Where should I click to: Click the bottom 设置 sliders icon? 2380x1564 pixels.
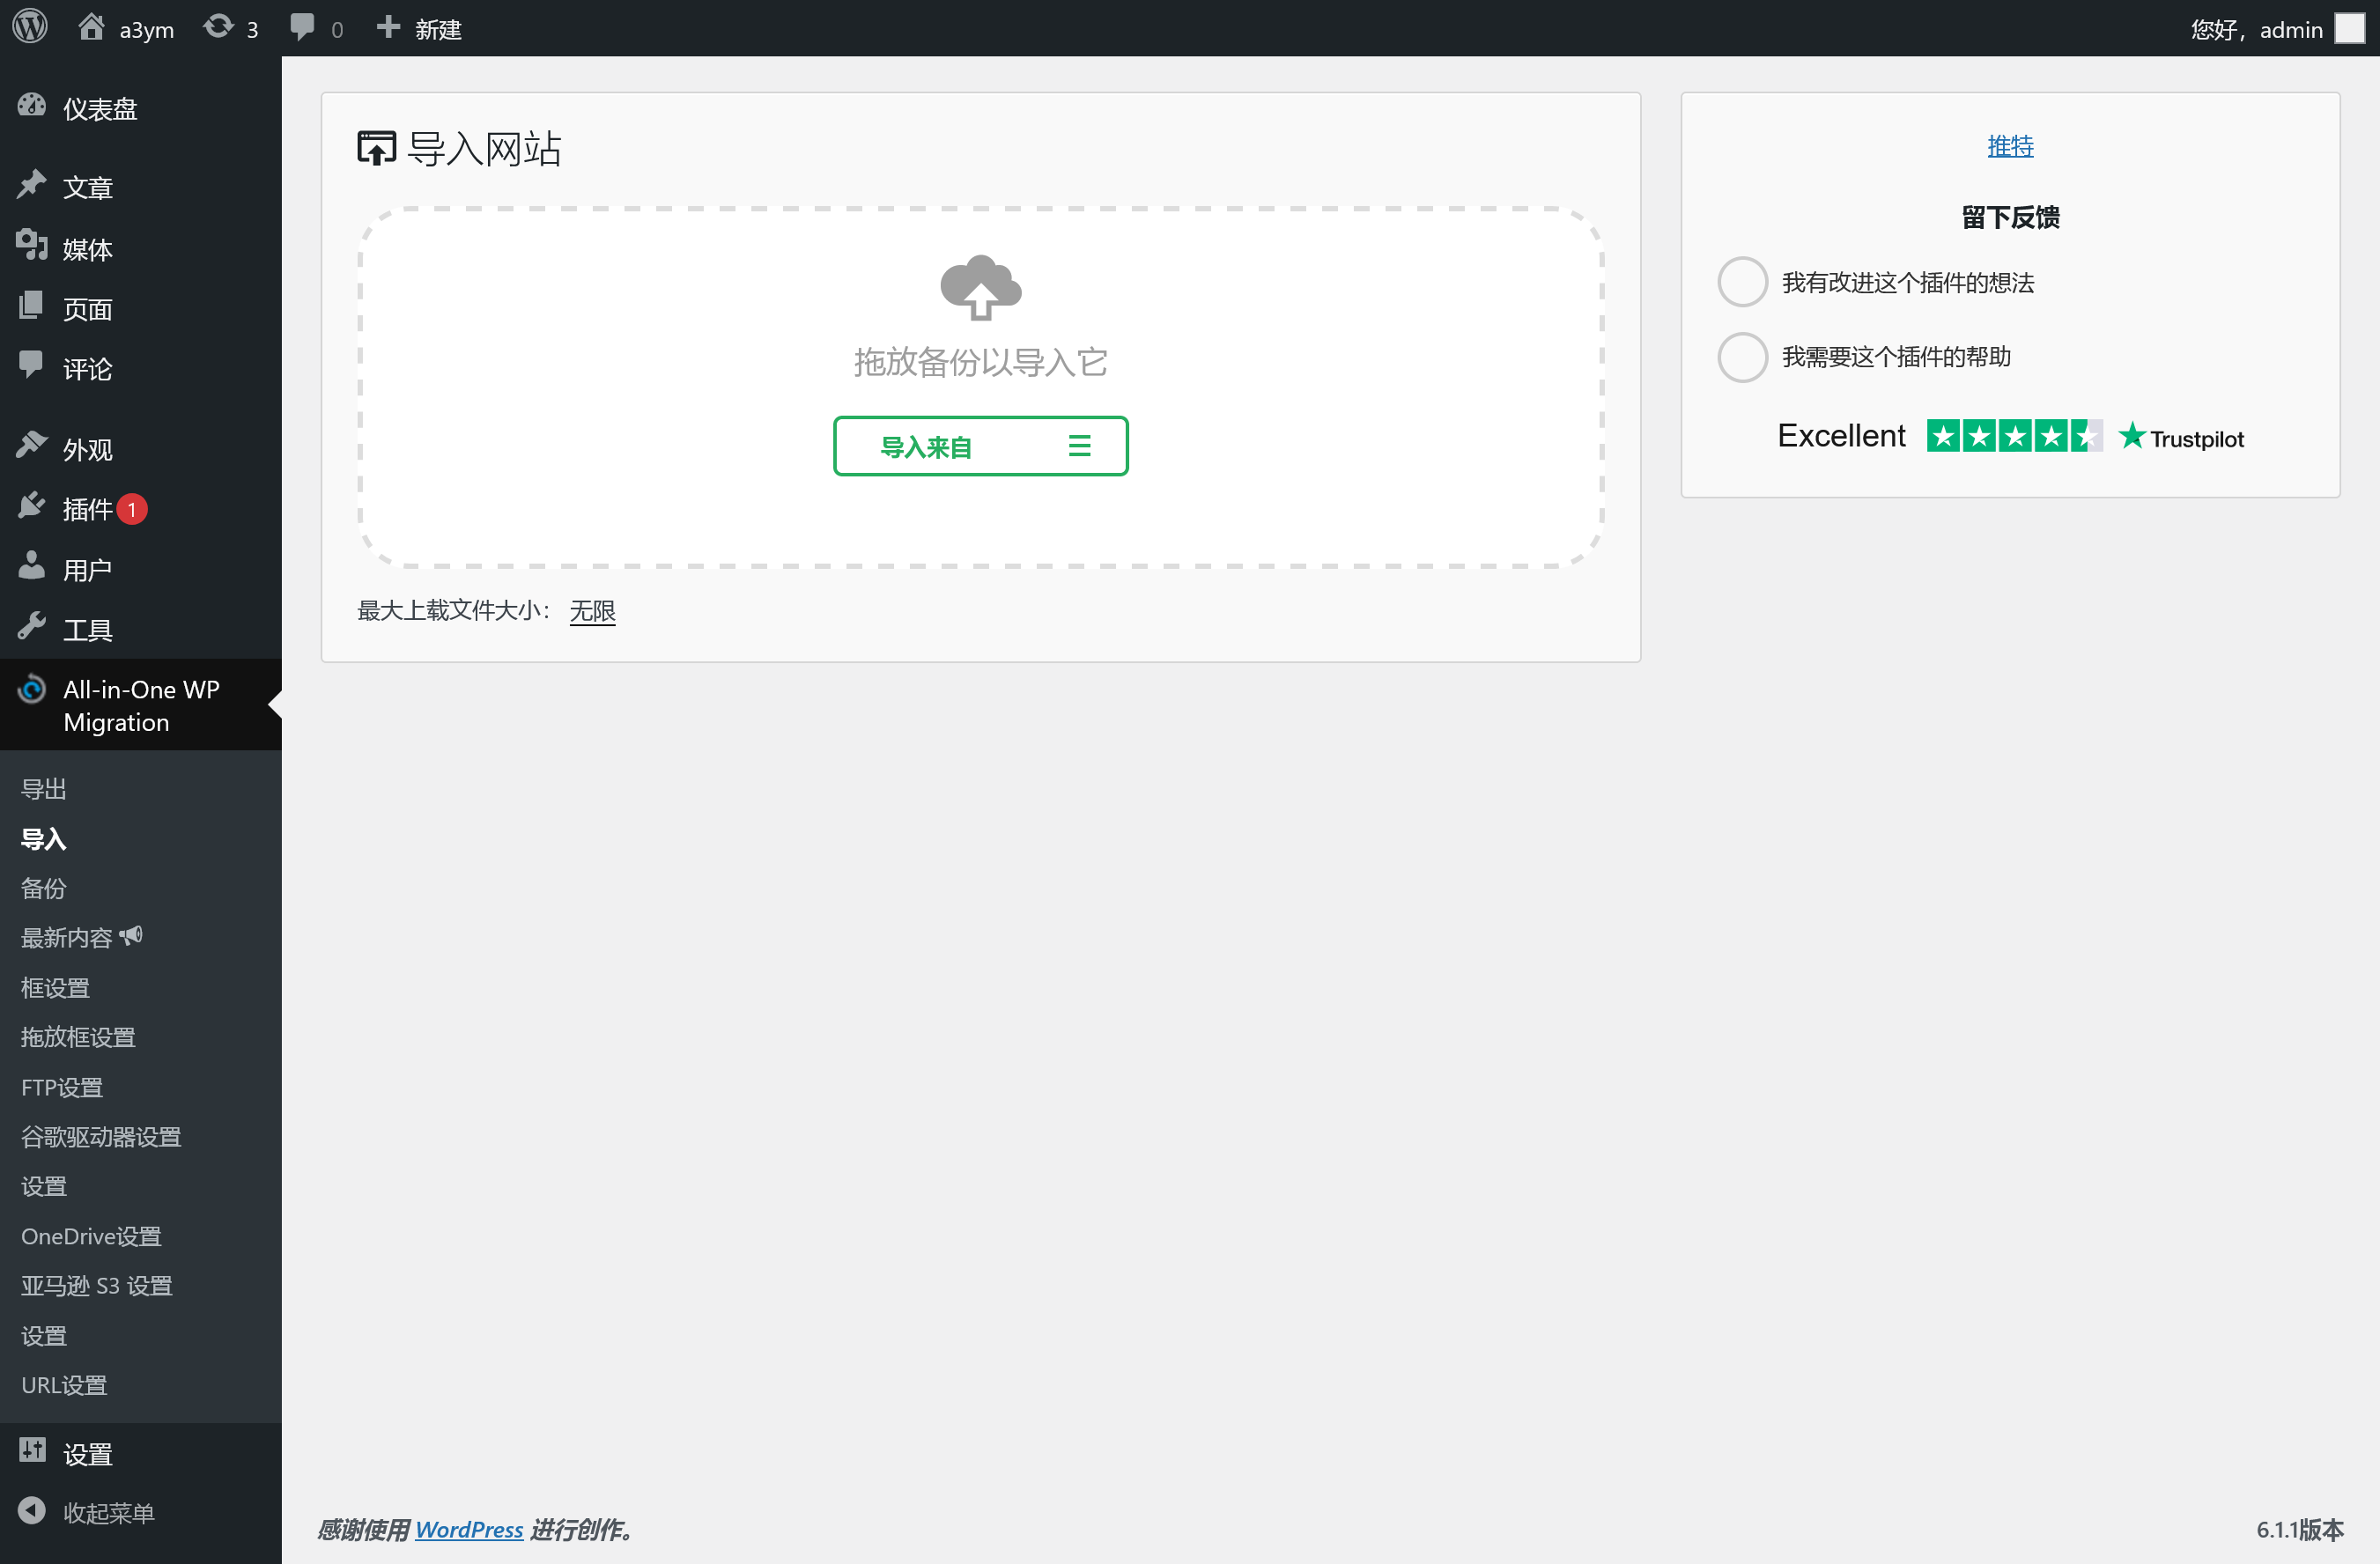(x=32, y=1451)
